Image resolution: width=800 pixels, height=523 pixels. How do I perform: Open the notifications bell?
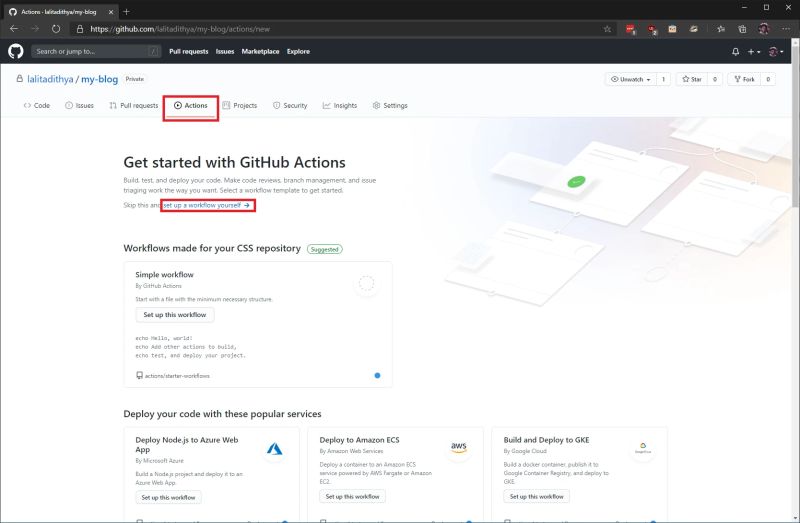(735, 52)
